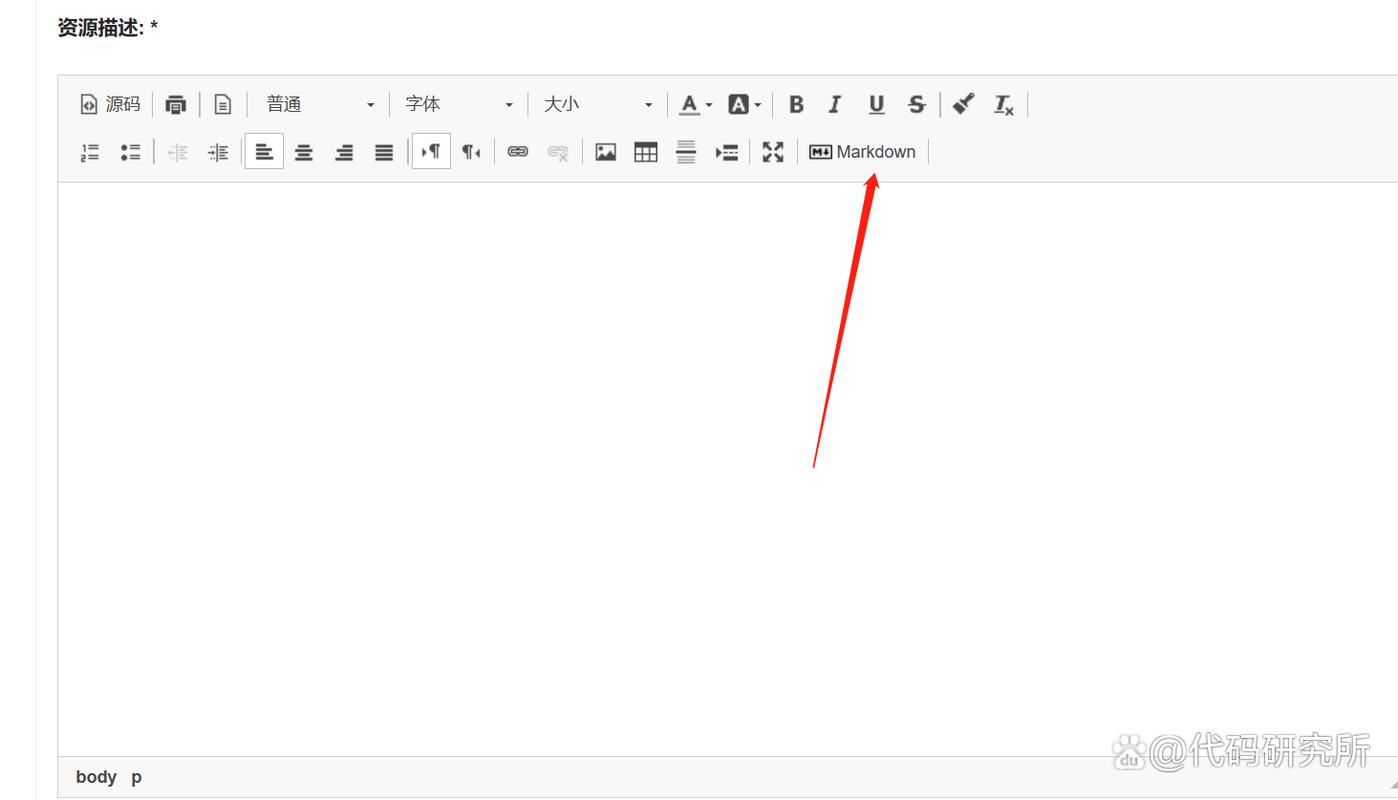Insert a table into the editor
1398x800 pixels.
tap(646, 152)
